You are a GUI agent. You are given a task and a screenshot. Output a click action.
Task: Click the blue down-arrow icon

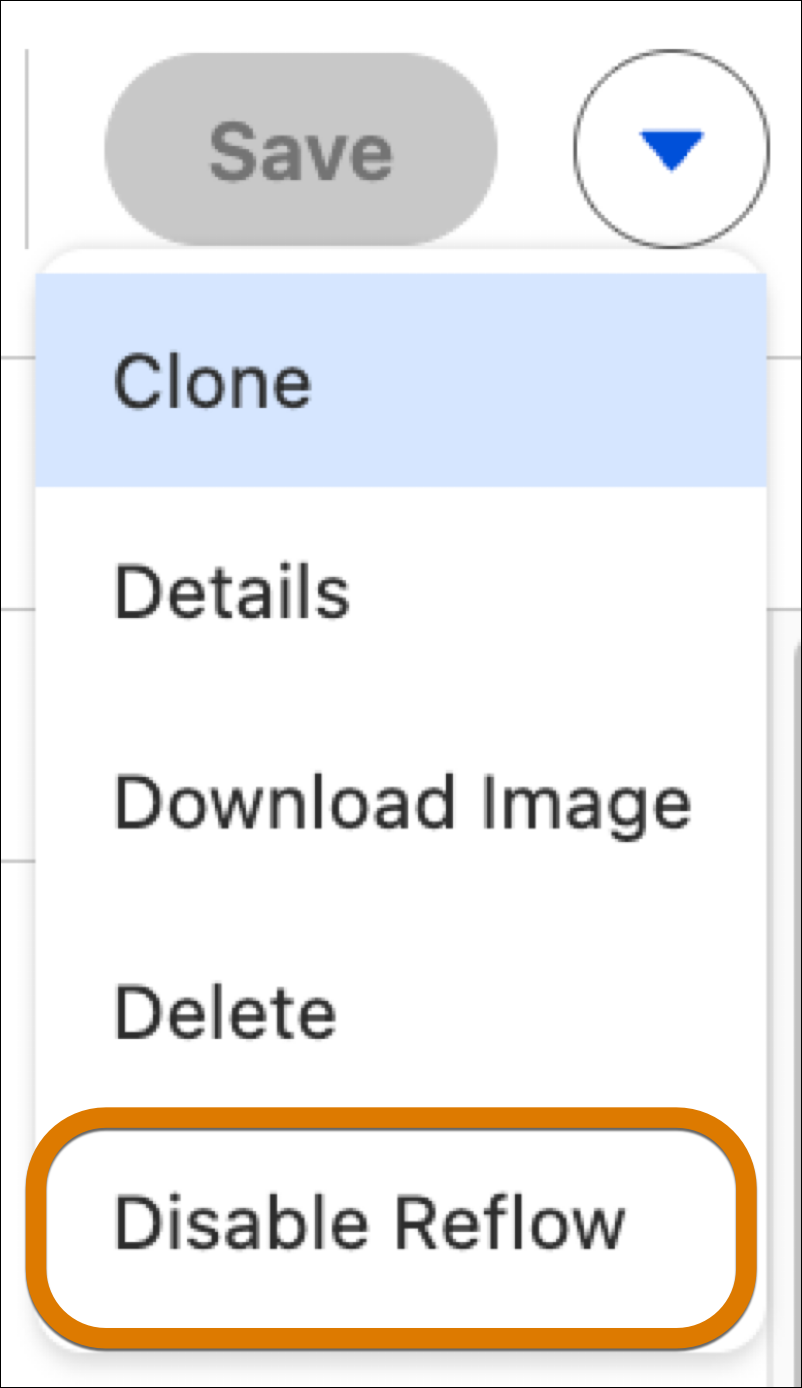tap(673, 150)
